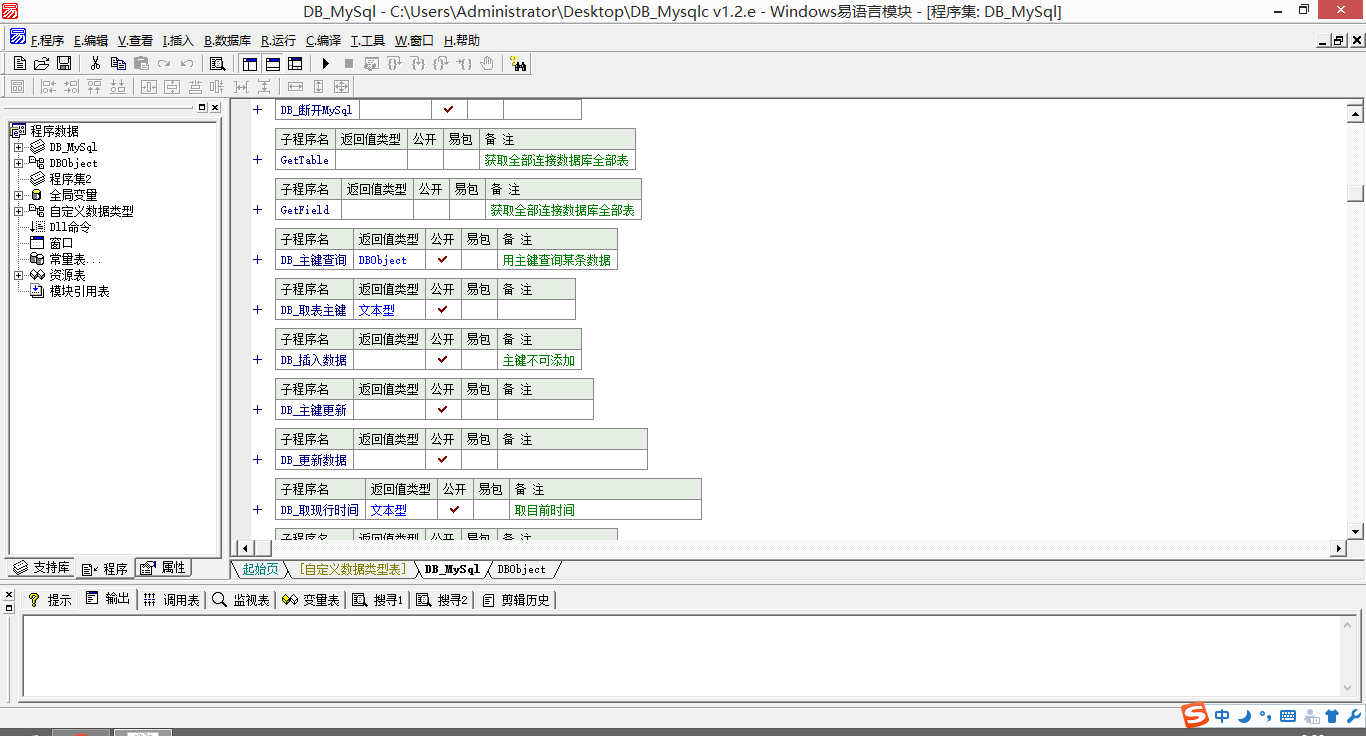Click empty 公开 cell for GetField
Screen dimensions: 1366x736
click(431, 209)
